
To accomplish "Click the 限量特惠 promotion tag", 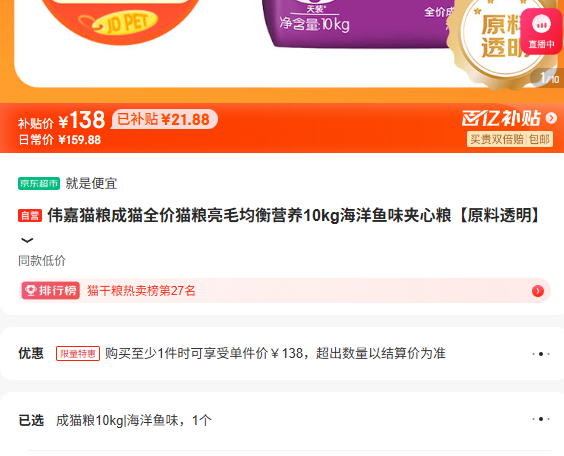I will 78,354.
